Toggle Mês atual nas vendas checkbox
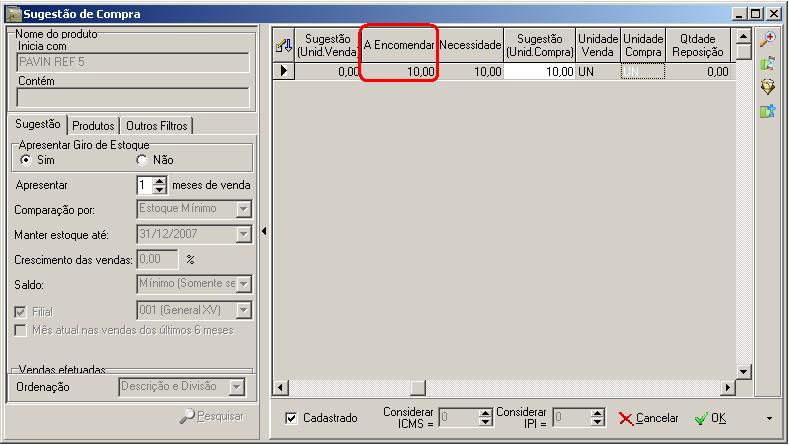This screenshot has height=445, width=789. 20,331
